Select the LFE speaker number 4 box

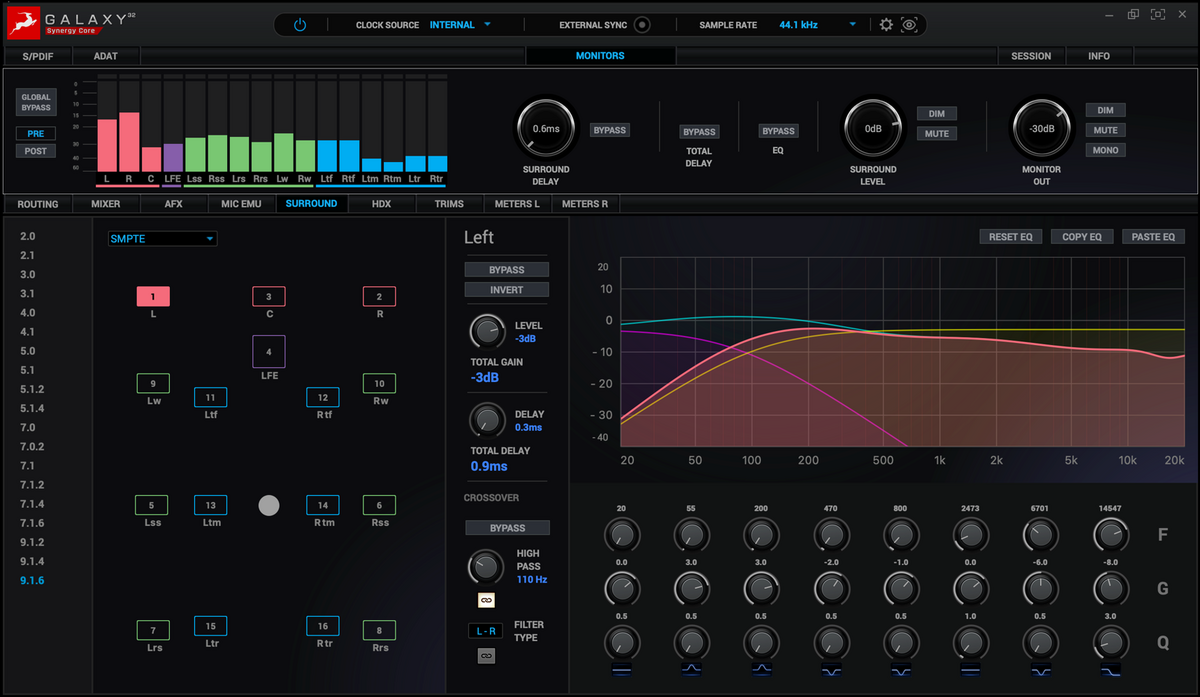tap(269, 352)
